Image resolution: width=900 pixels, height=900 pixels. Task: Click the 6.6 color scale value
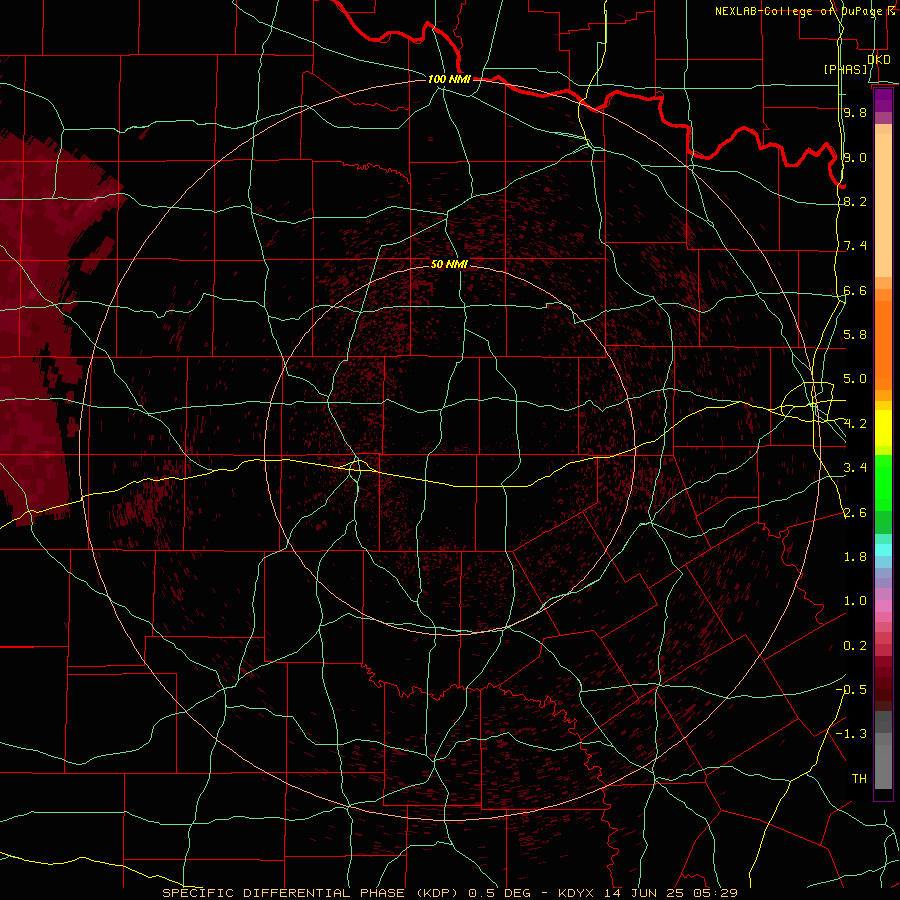[x=855, y=290]
